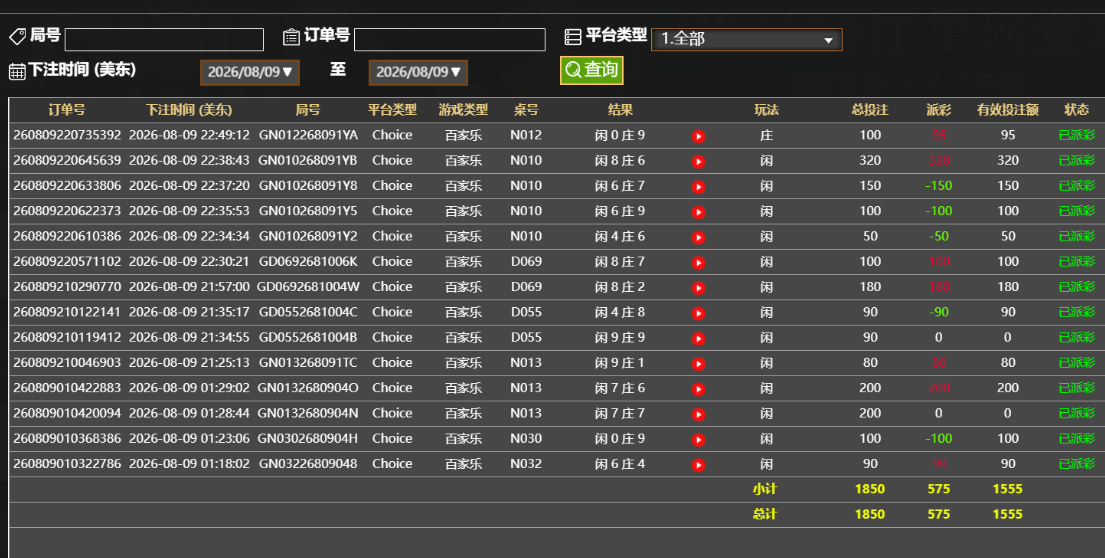Click table number N032
1105x558 pixels.
526,464
